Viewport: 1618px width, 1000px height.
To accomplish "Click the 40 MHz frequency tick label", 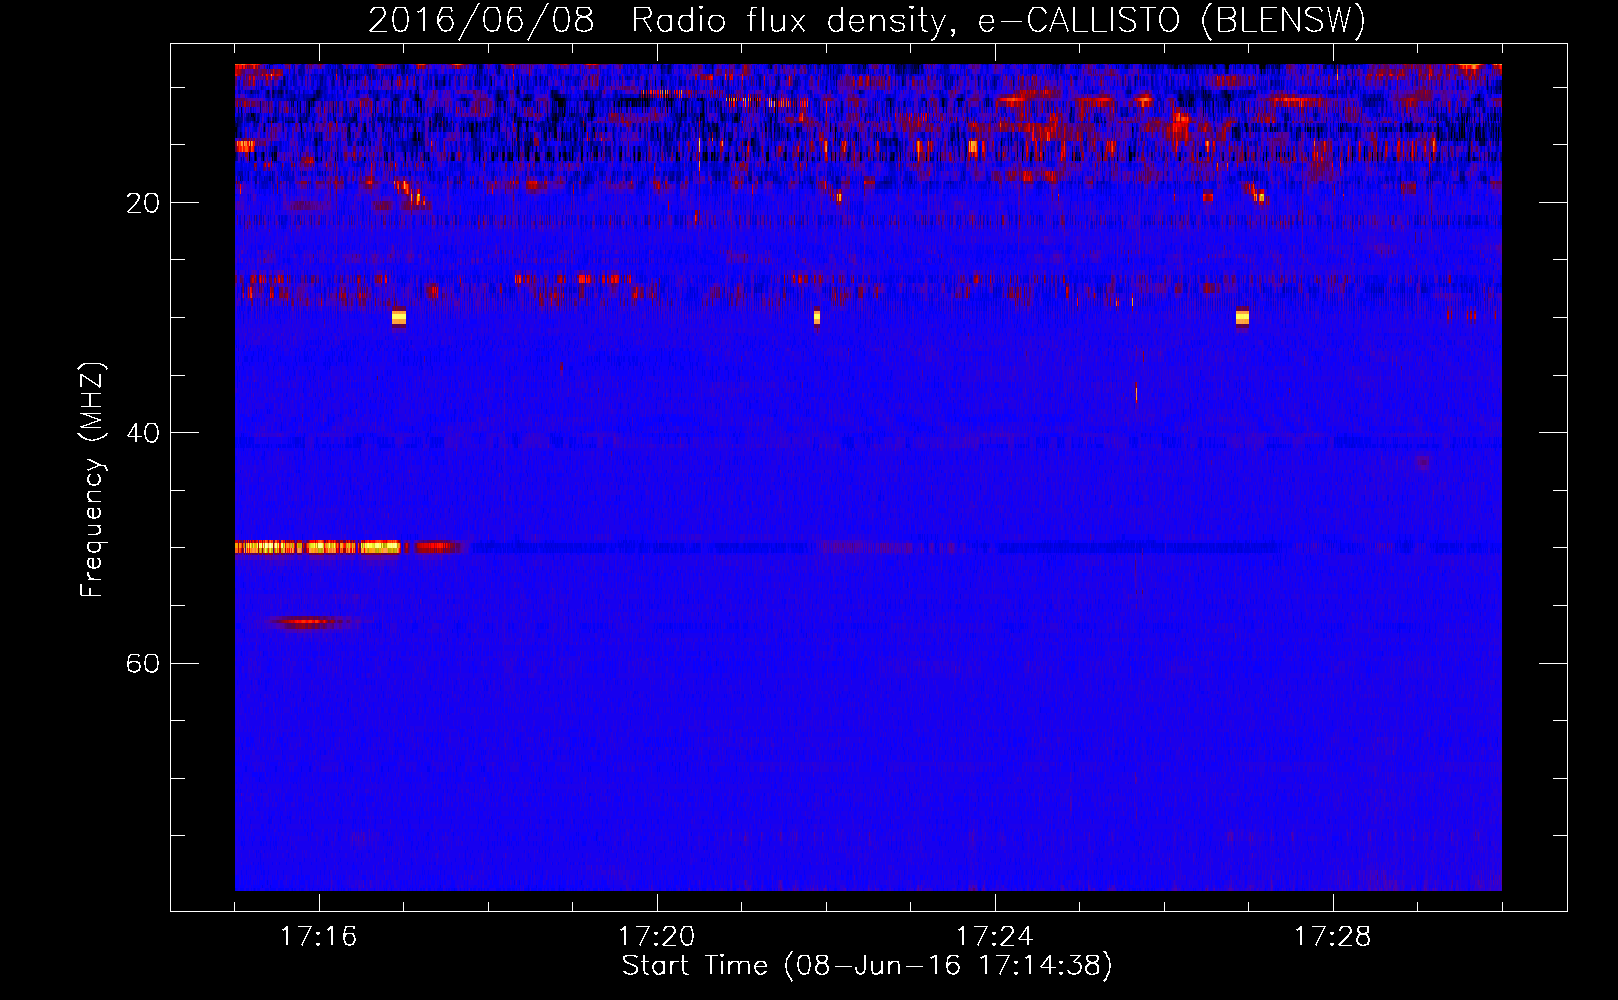I will click(143, 433).
